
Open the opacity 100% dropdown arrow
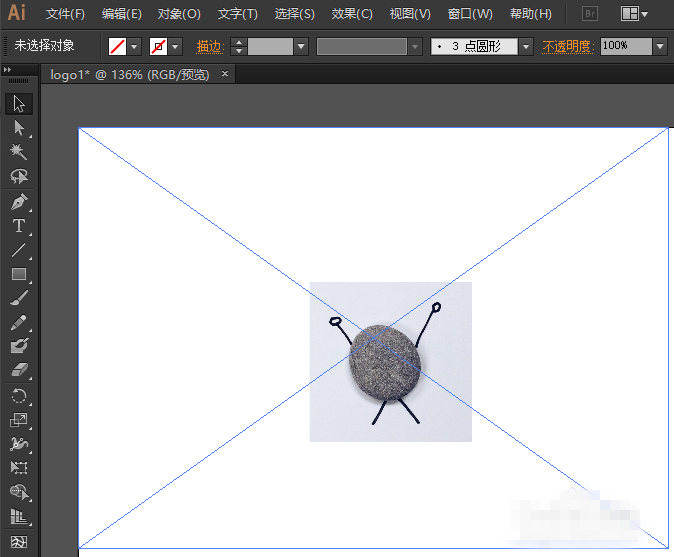(660, 46)
